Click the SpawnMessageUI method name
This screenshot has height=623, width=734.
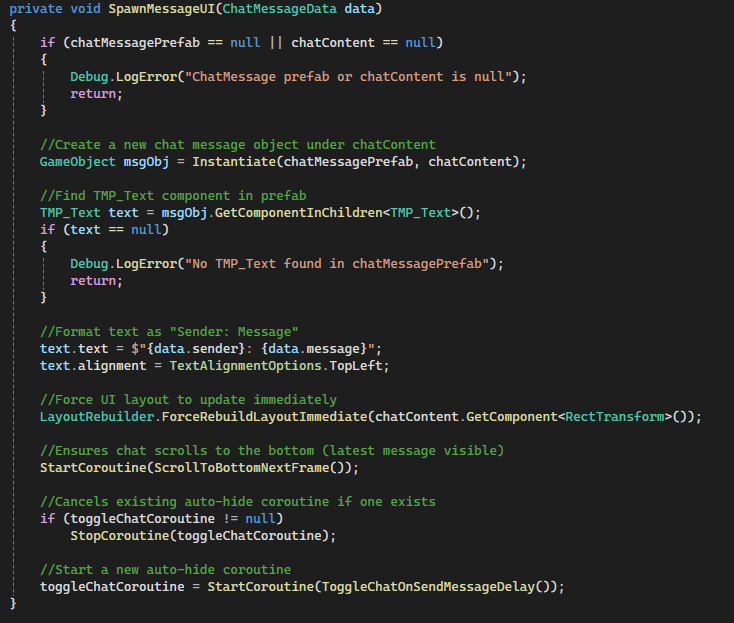tap(164, 9)
